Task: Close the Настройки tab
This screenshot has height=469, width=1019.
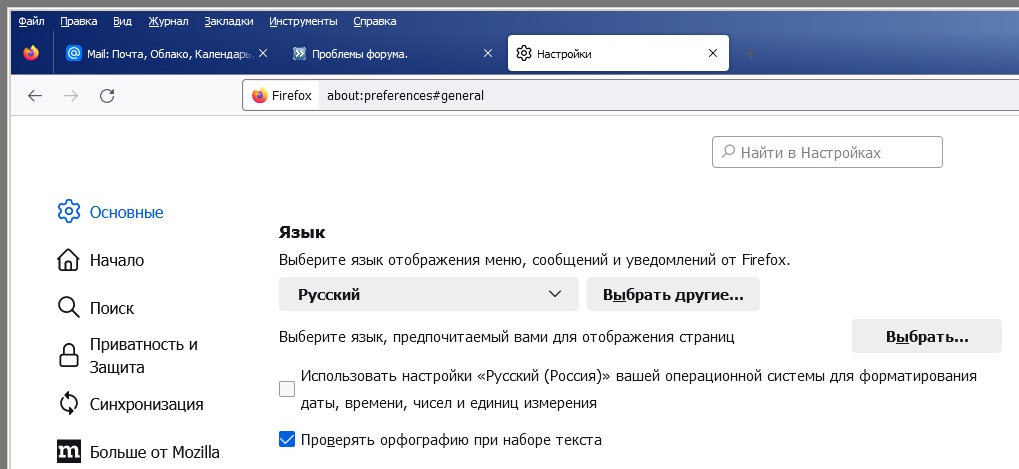Action: tap(713, 53)
